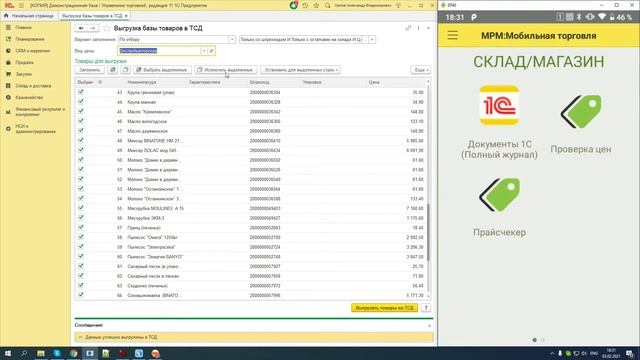Open Chrome from the taskbar
Screen dimensions: 640x360
[73, 353]
